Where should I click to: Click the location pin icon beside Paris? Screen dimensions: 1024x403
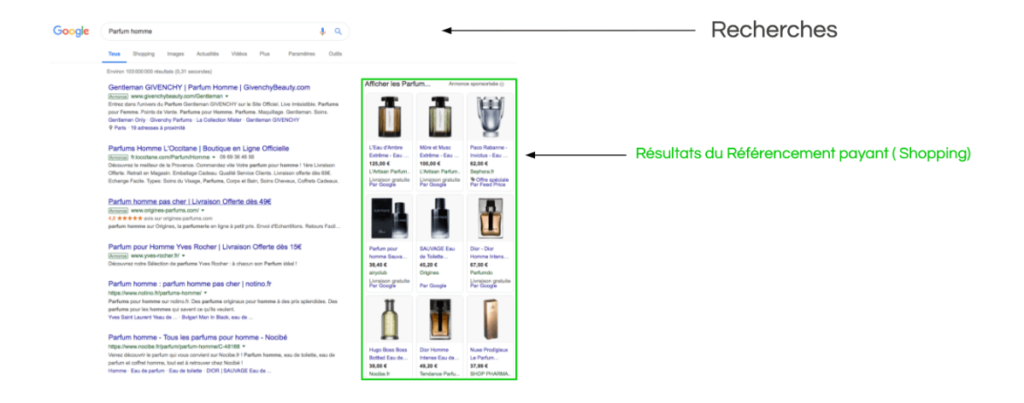(x=110, y=127)
